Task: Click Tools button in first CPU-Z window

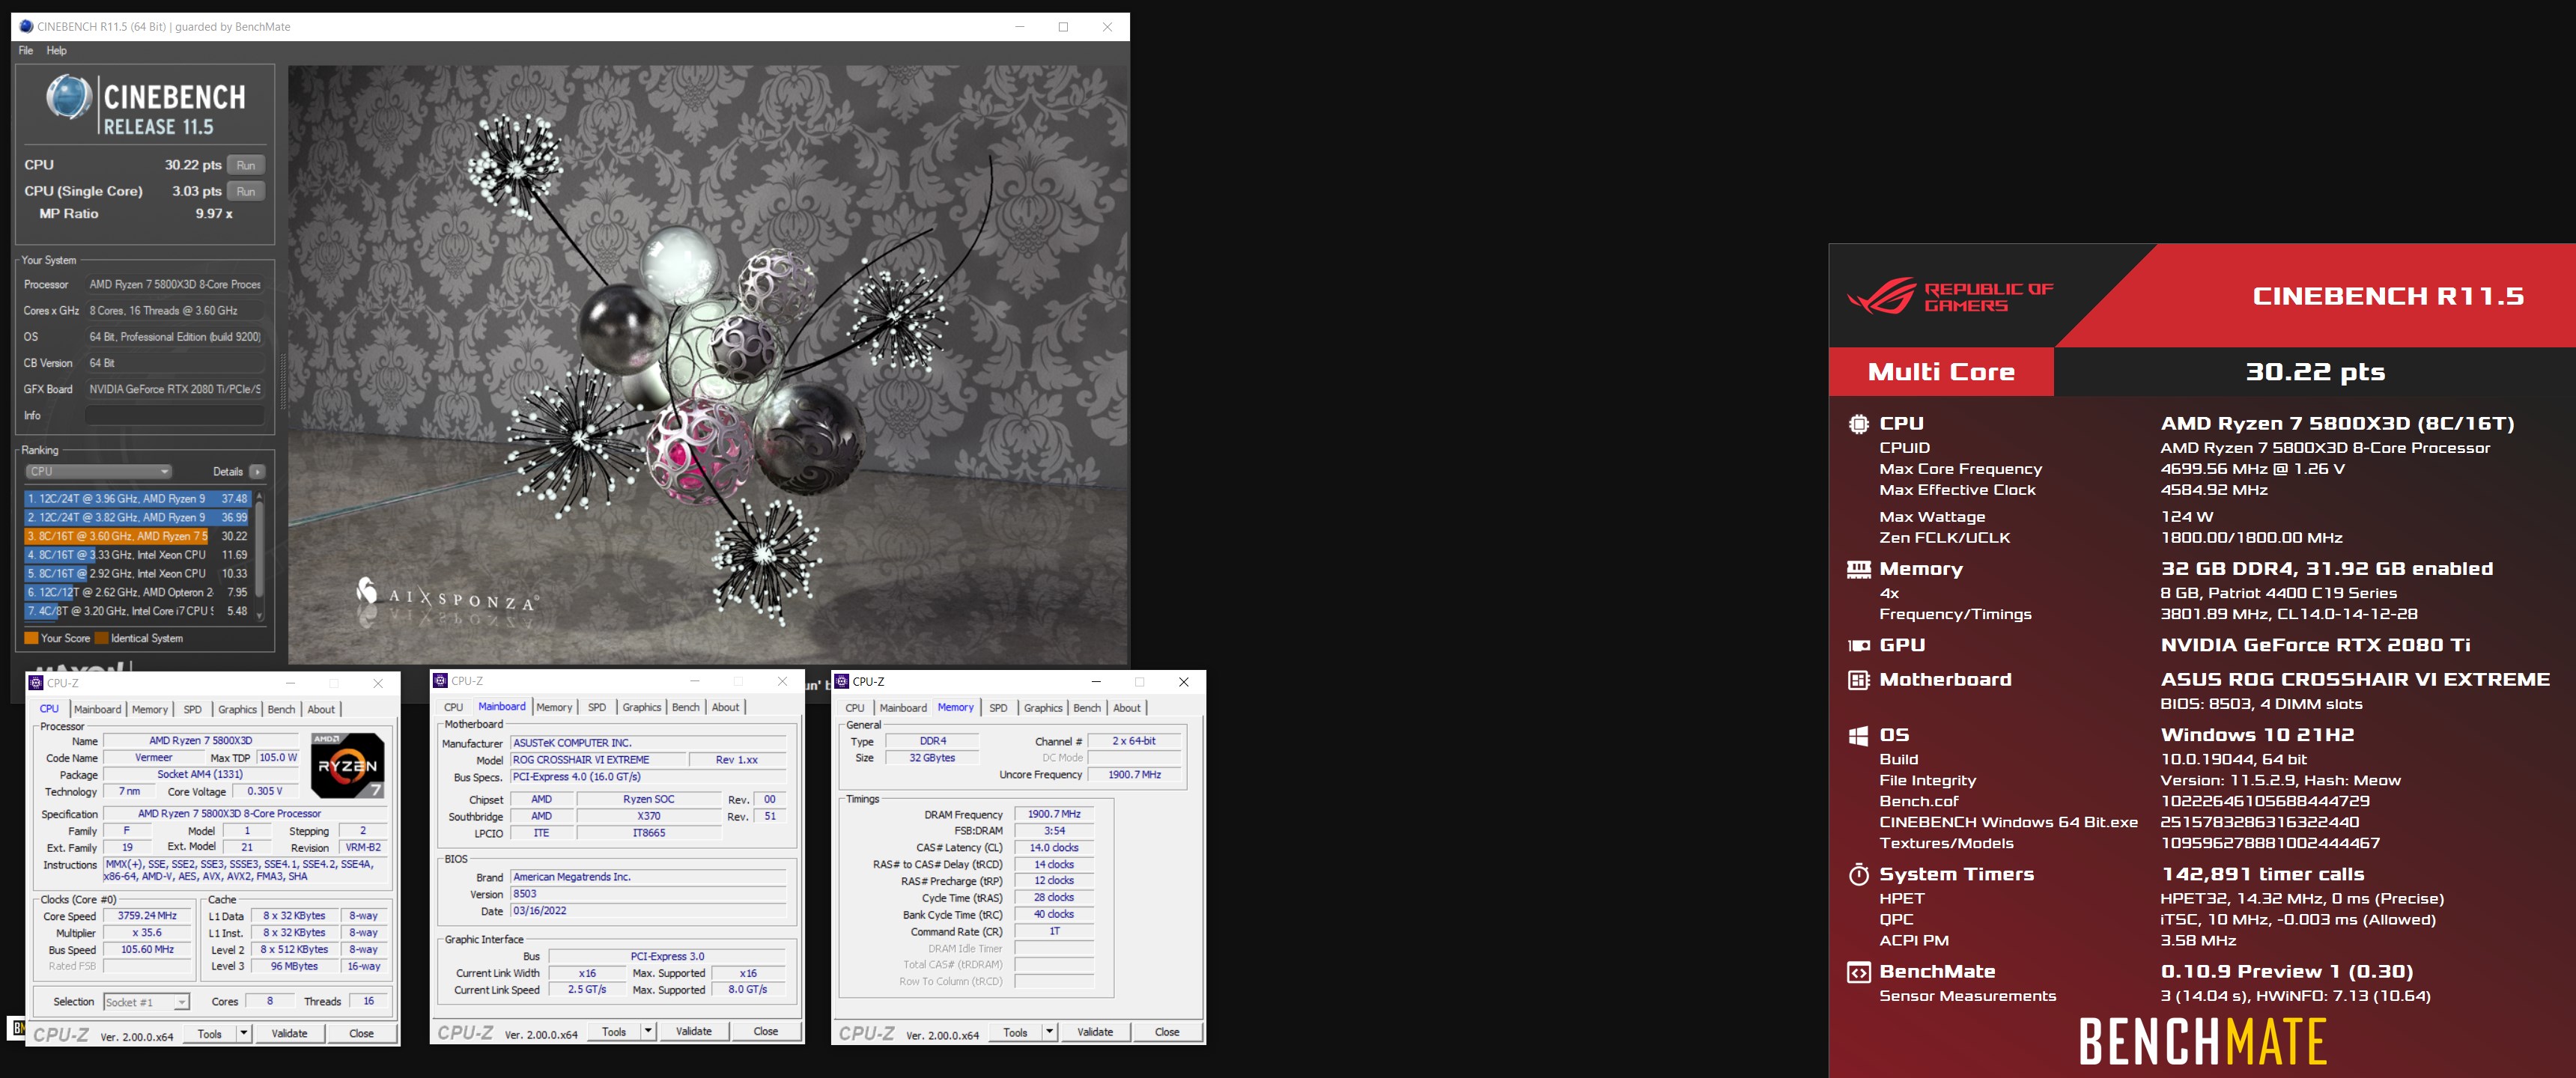Action: (x=210, y=1034)
